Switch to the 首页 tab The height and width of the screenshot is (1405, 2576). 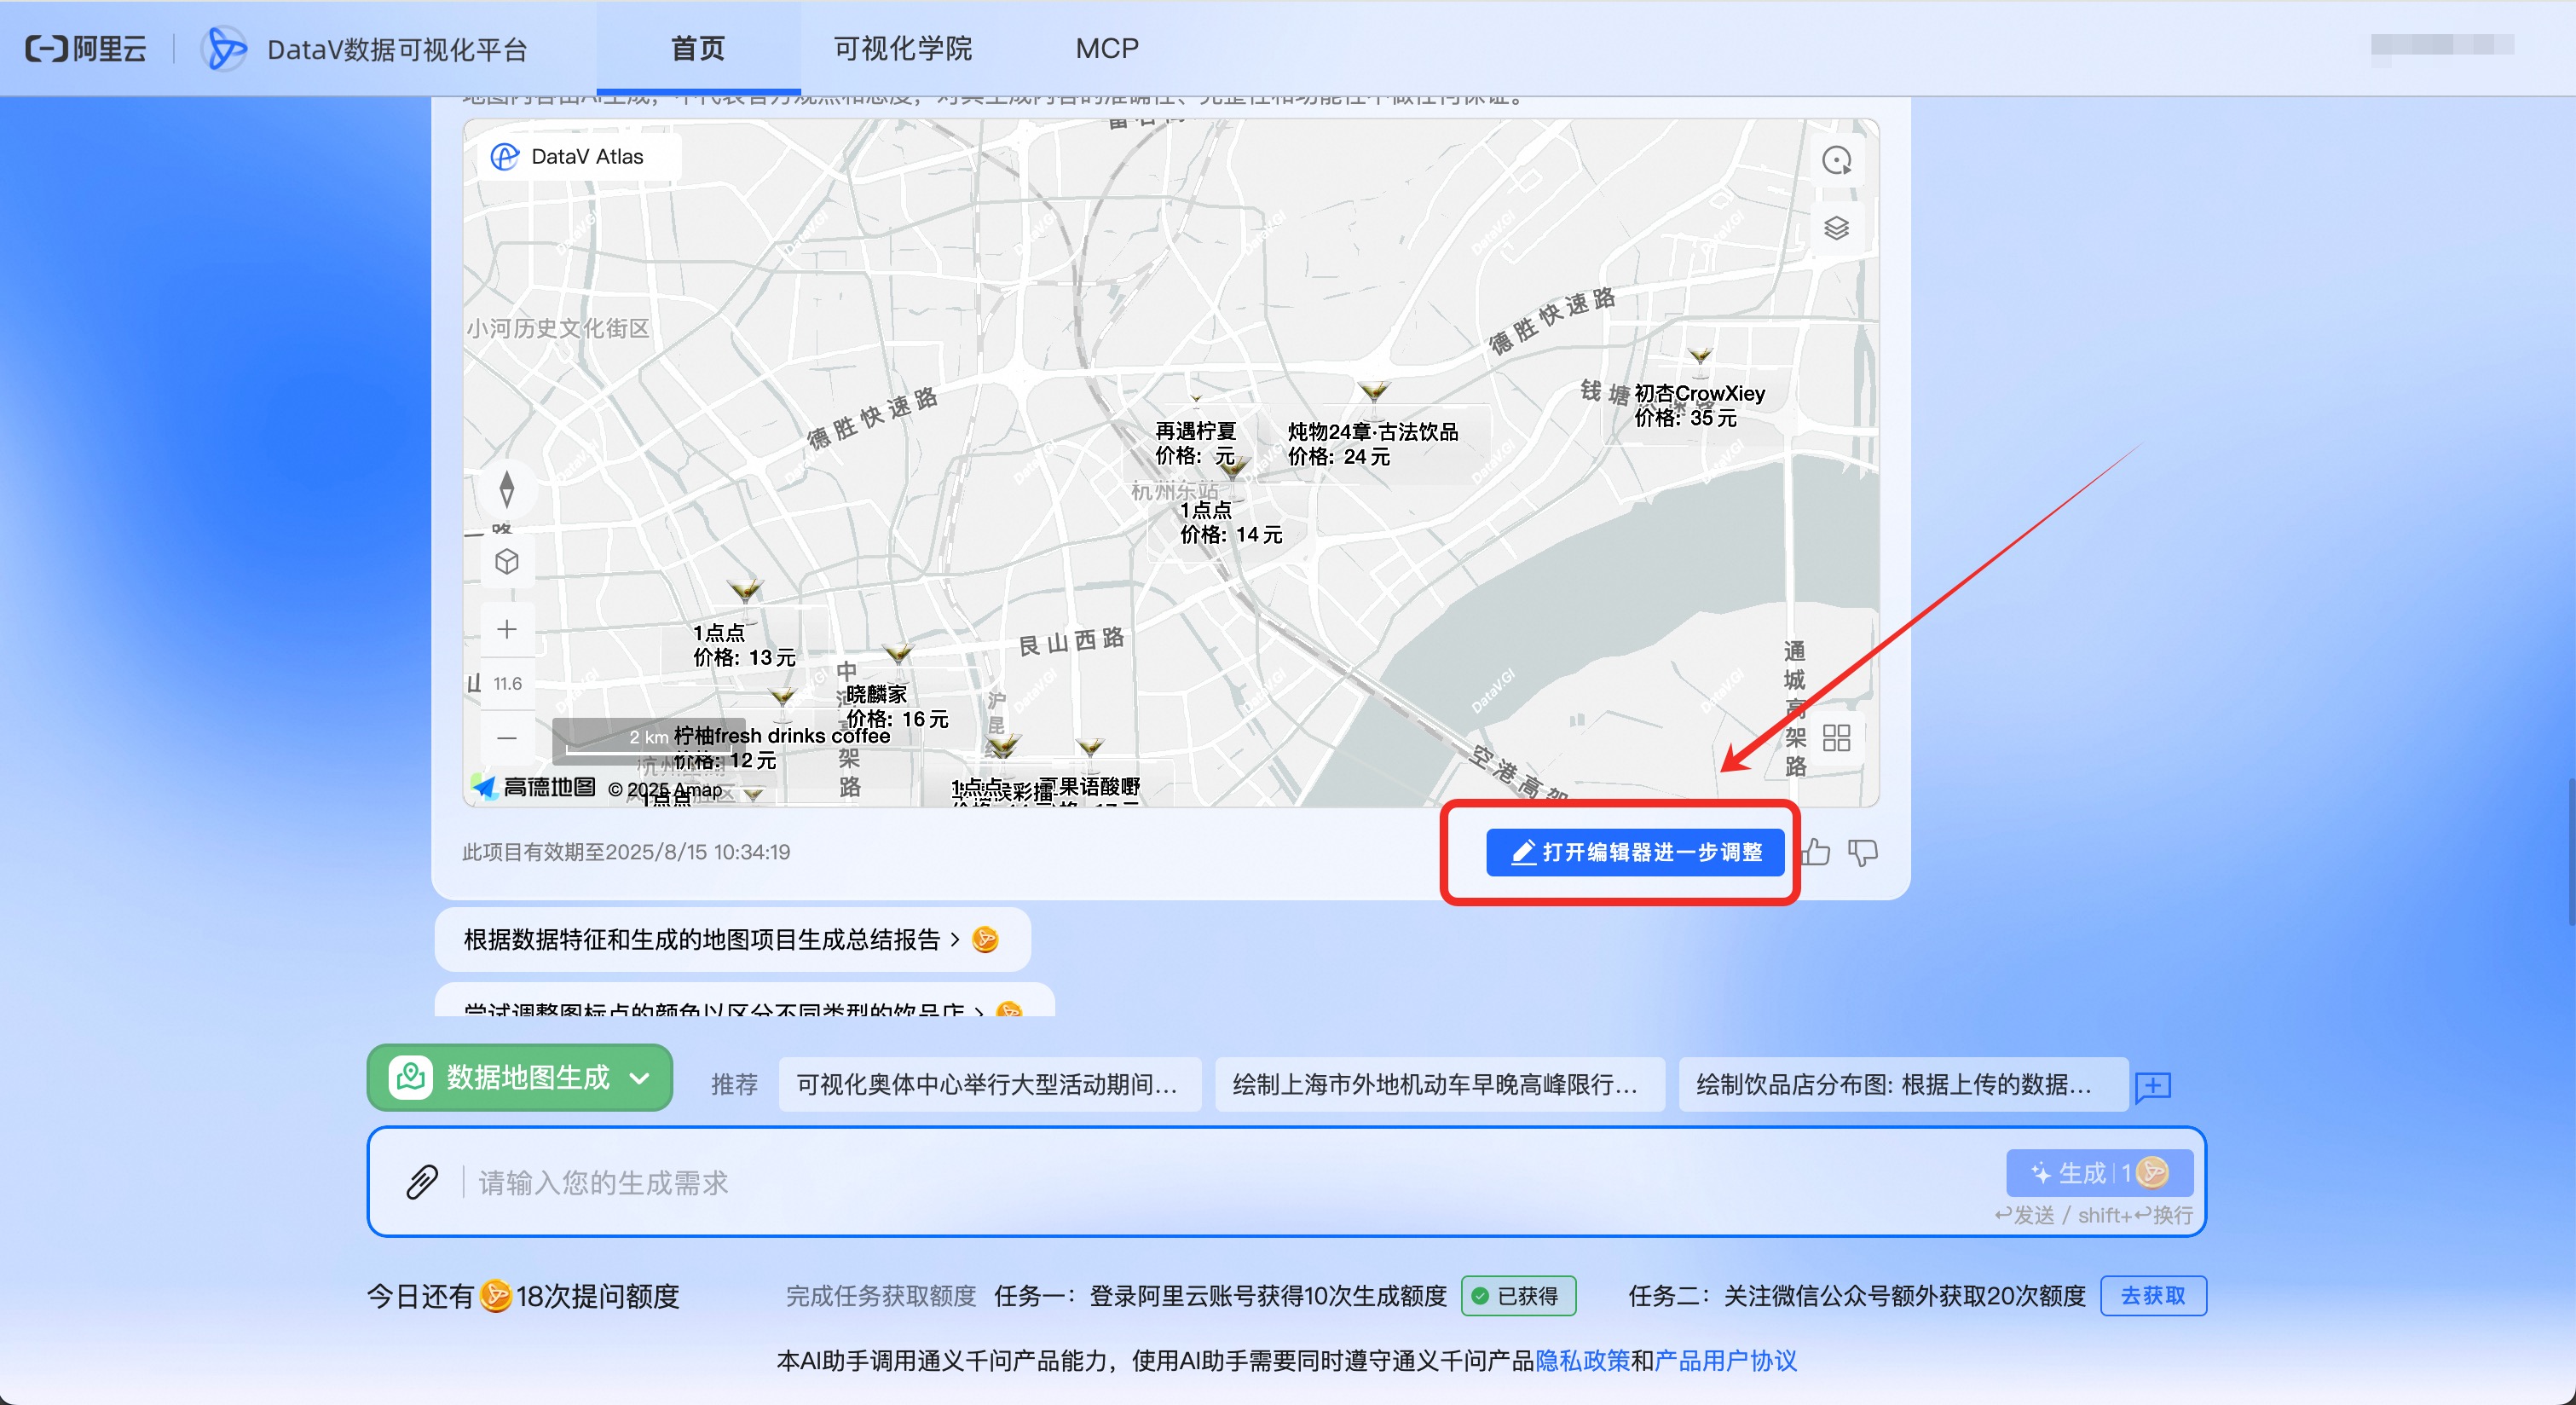point(698,48)
